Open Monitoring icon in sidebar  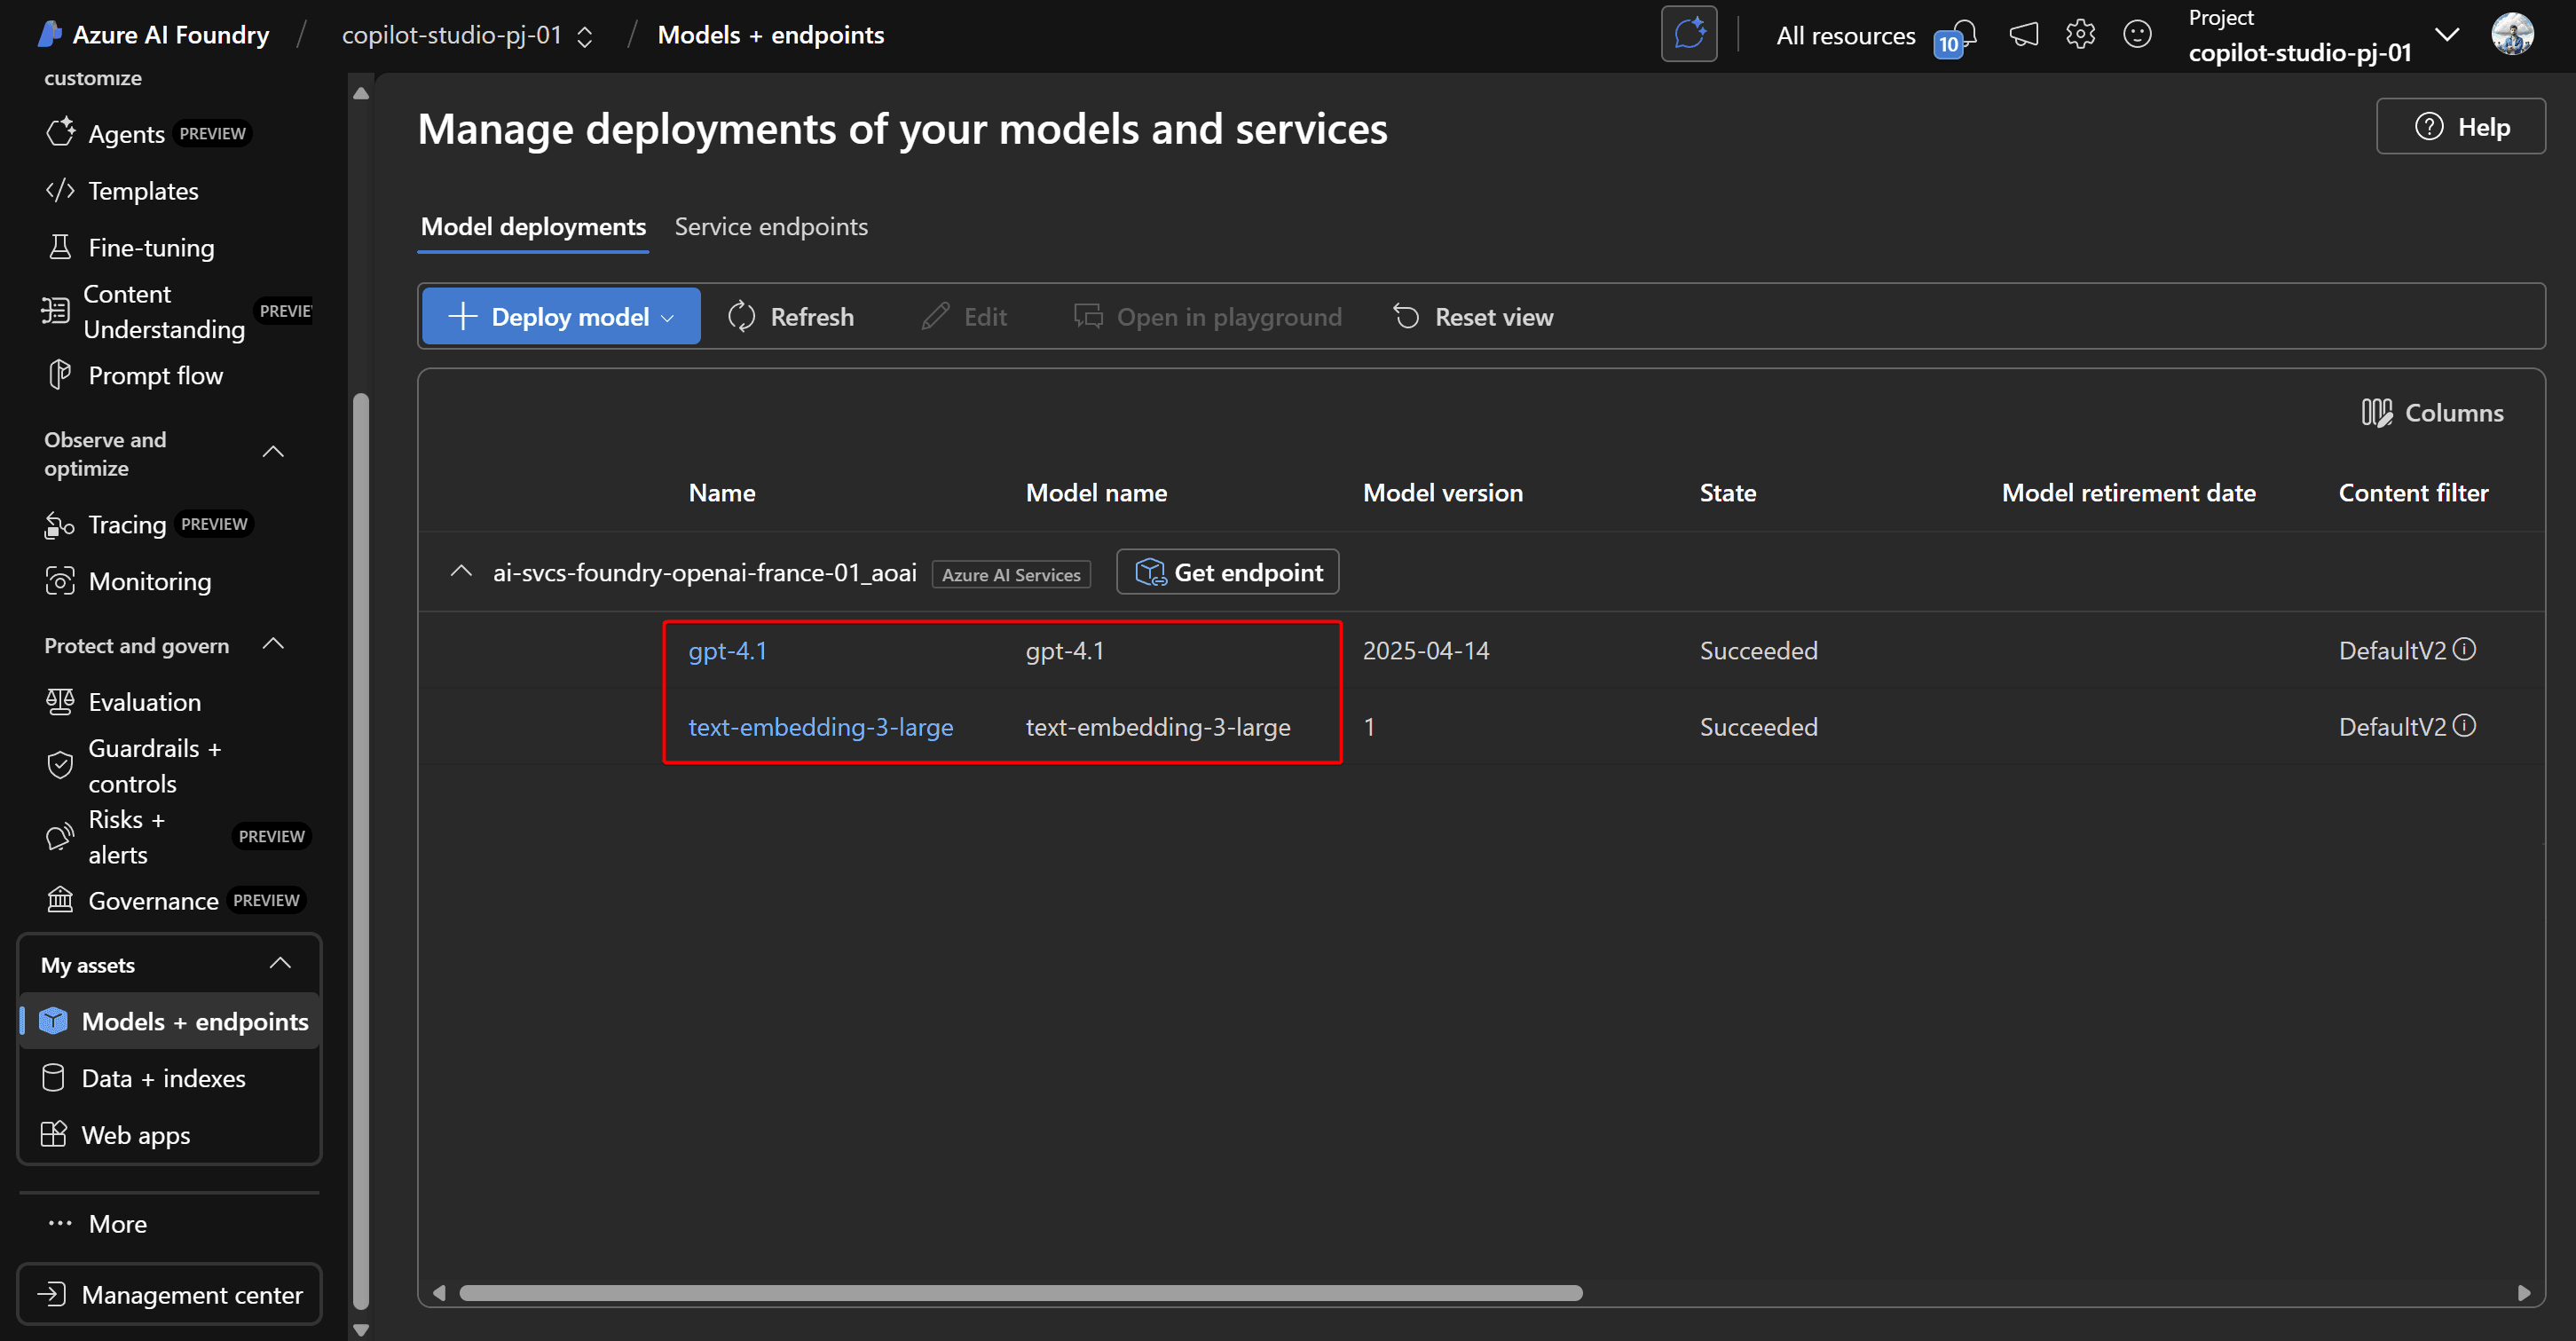click(x=60, y=581)
